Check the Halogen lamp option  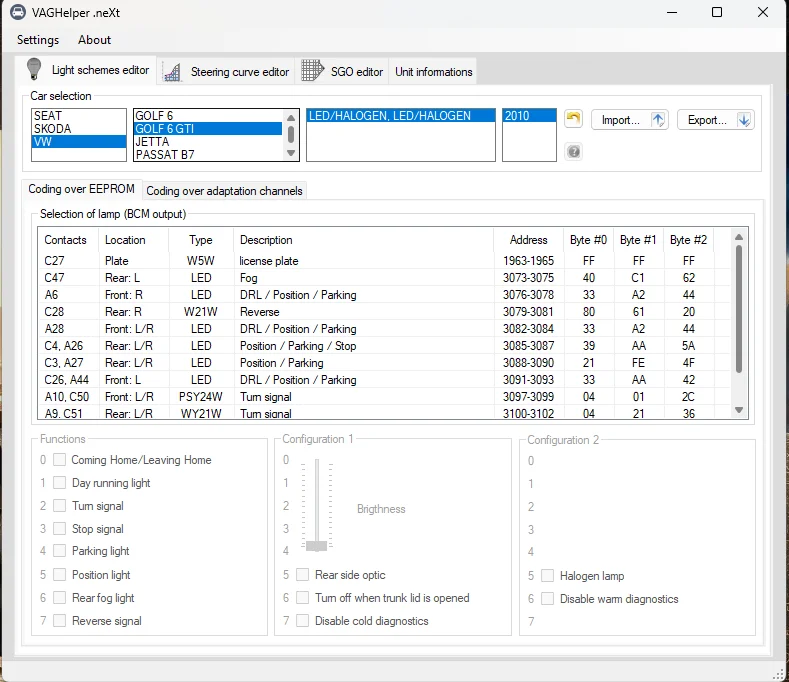point(547,576)
